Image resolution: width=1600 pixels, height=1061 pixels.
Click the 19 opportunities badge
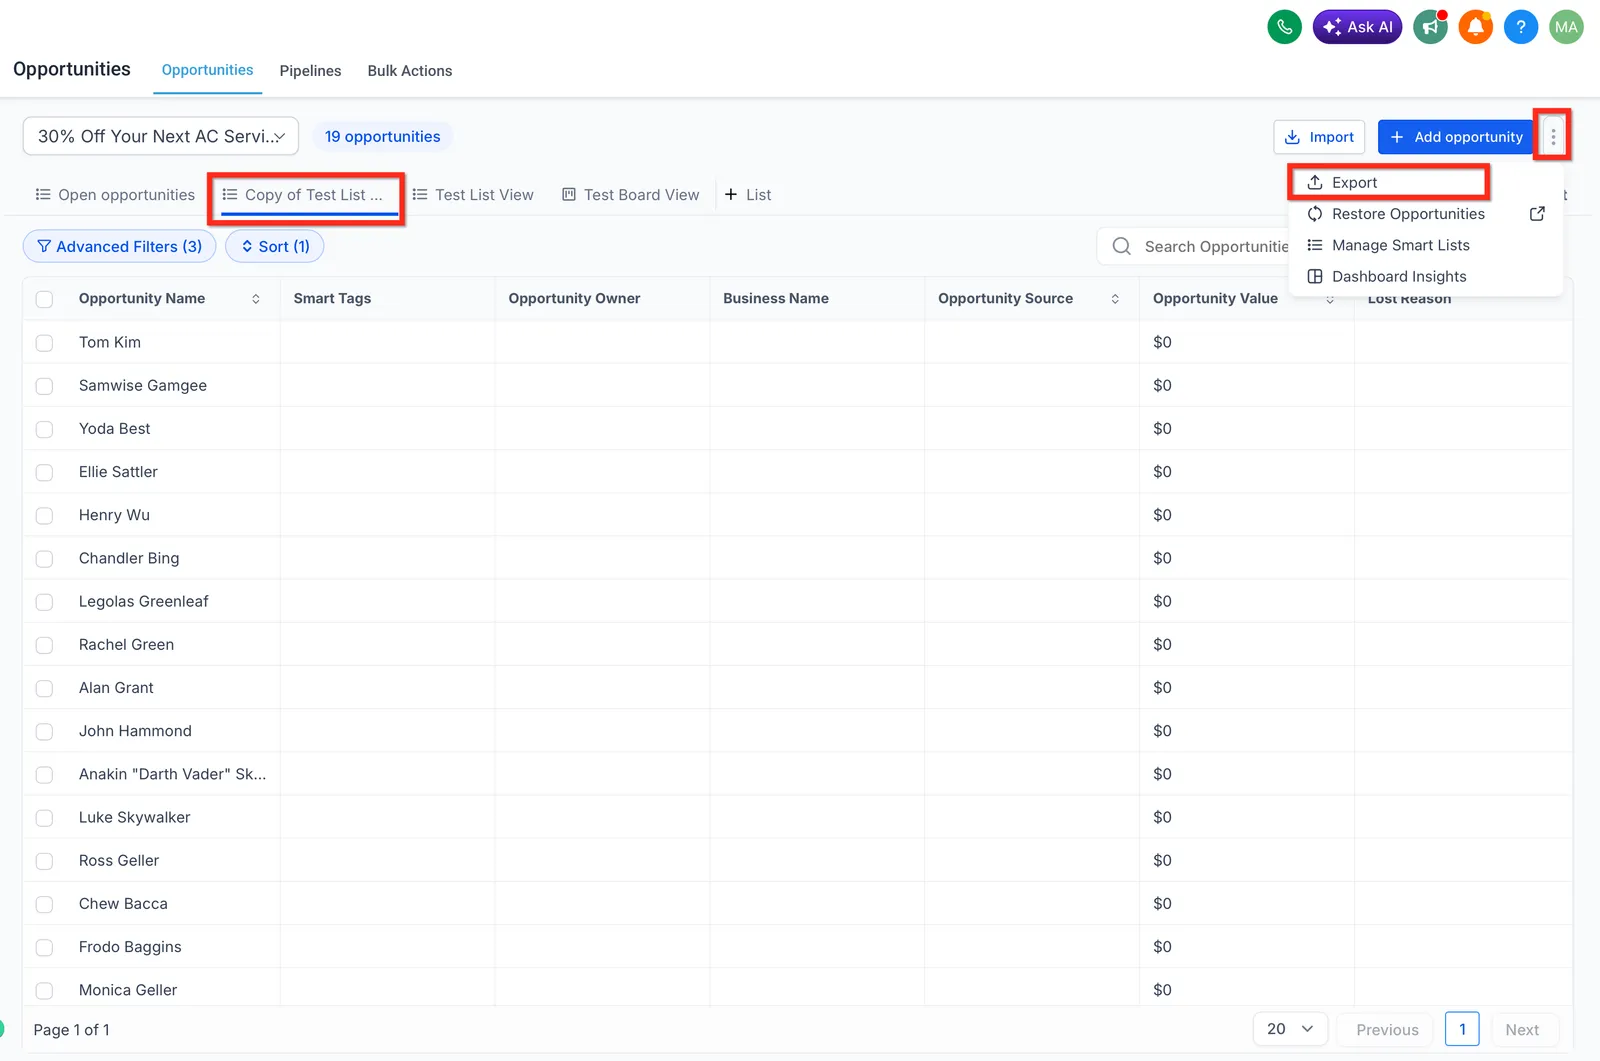pos(382,136)
